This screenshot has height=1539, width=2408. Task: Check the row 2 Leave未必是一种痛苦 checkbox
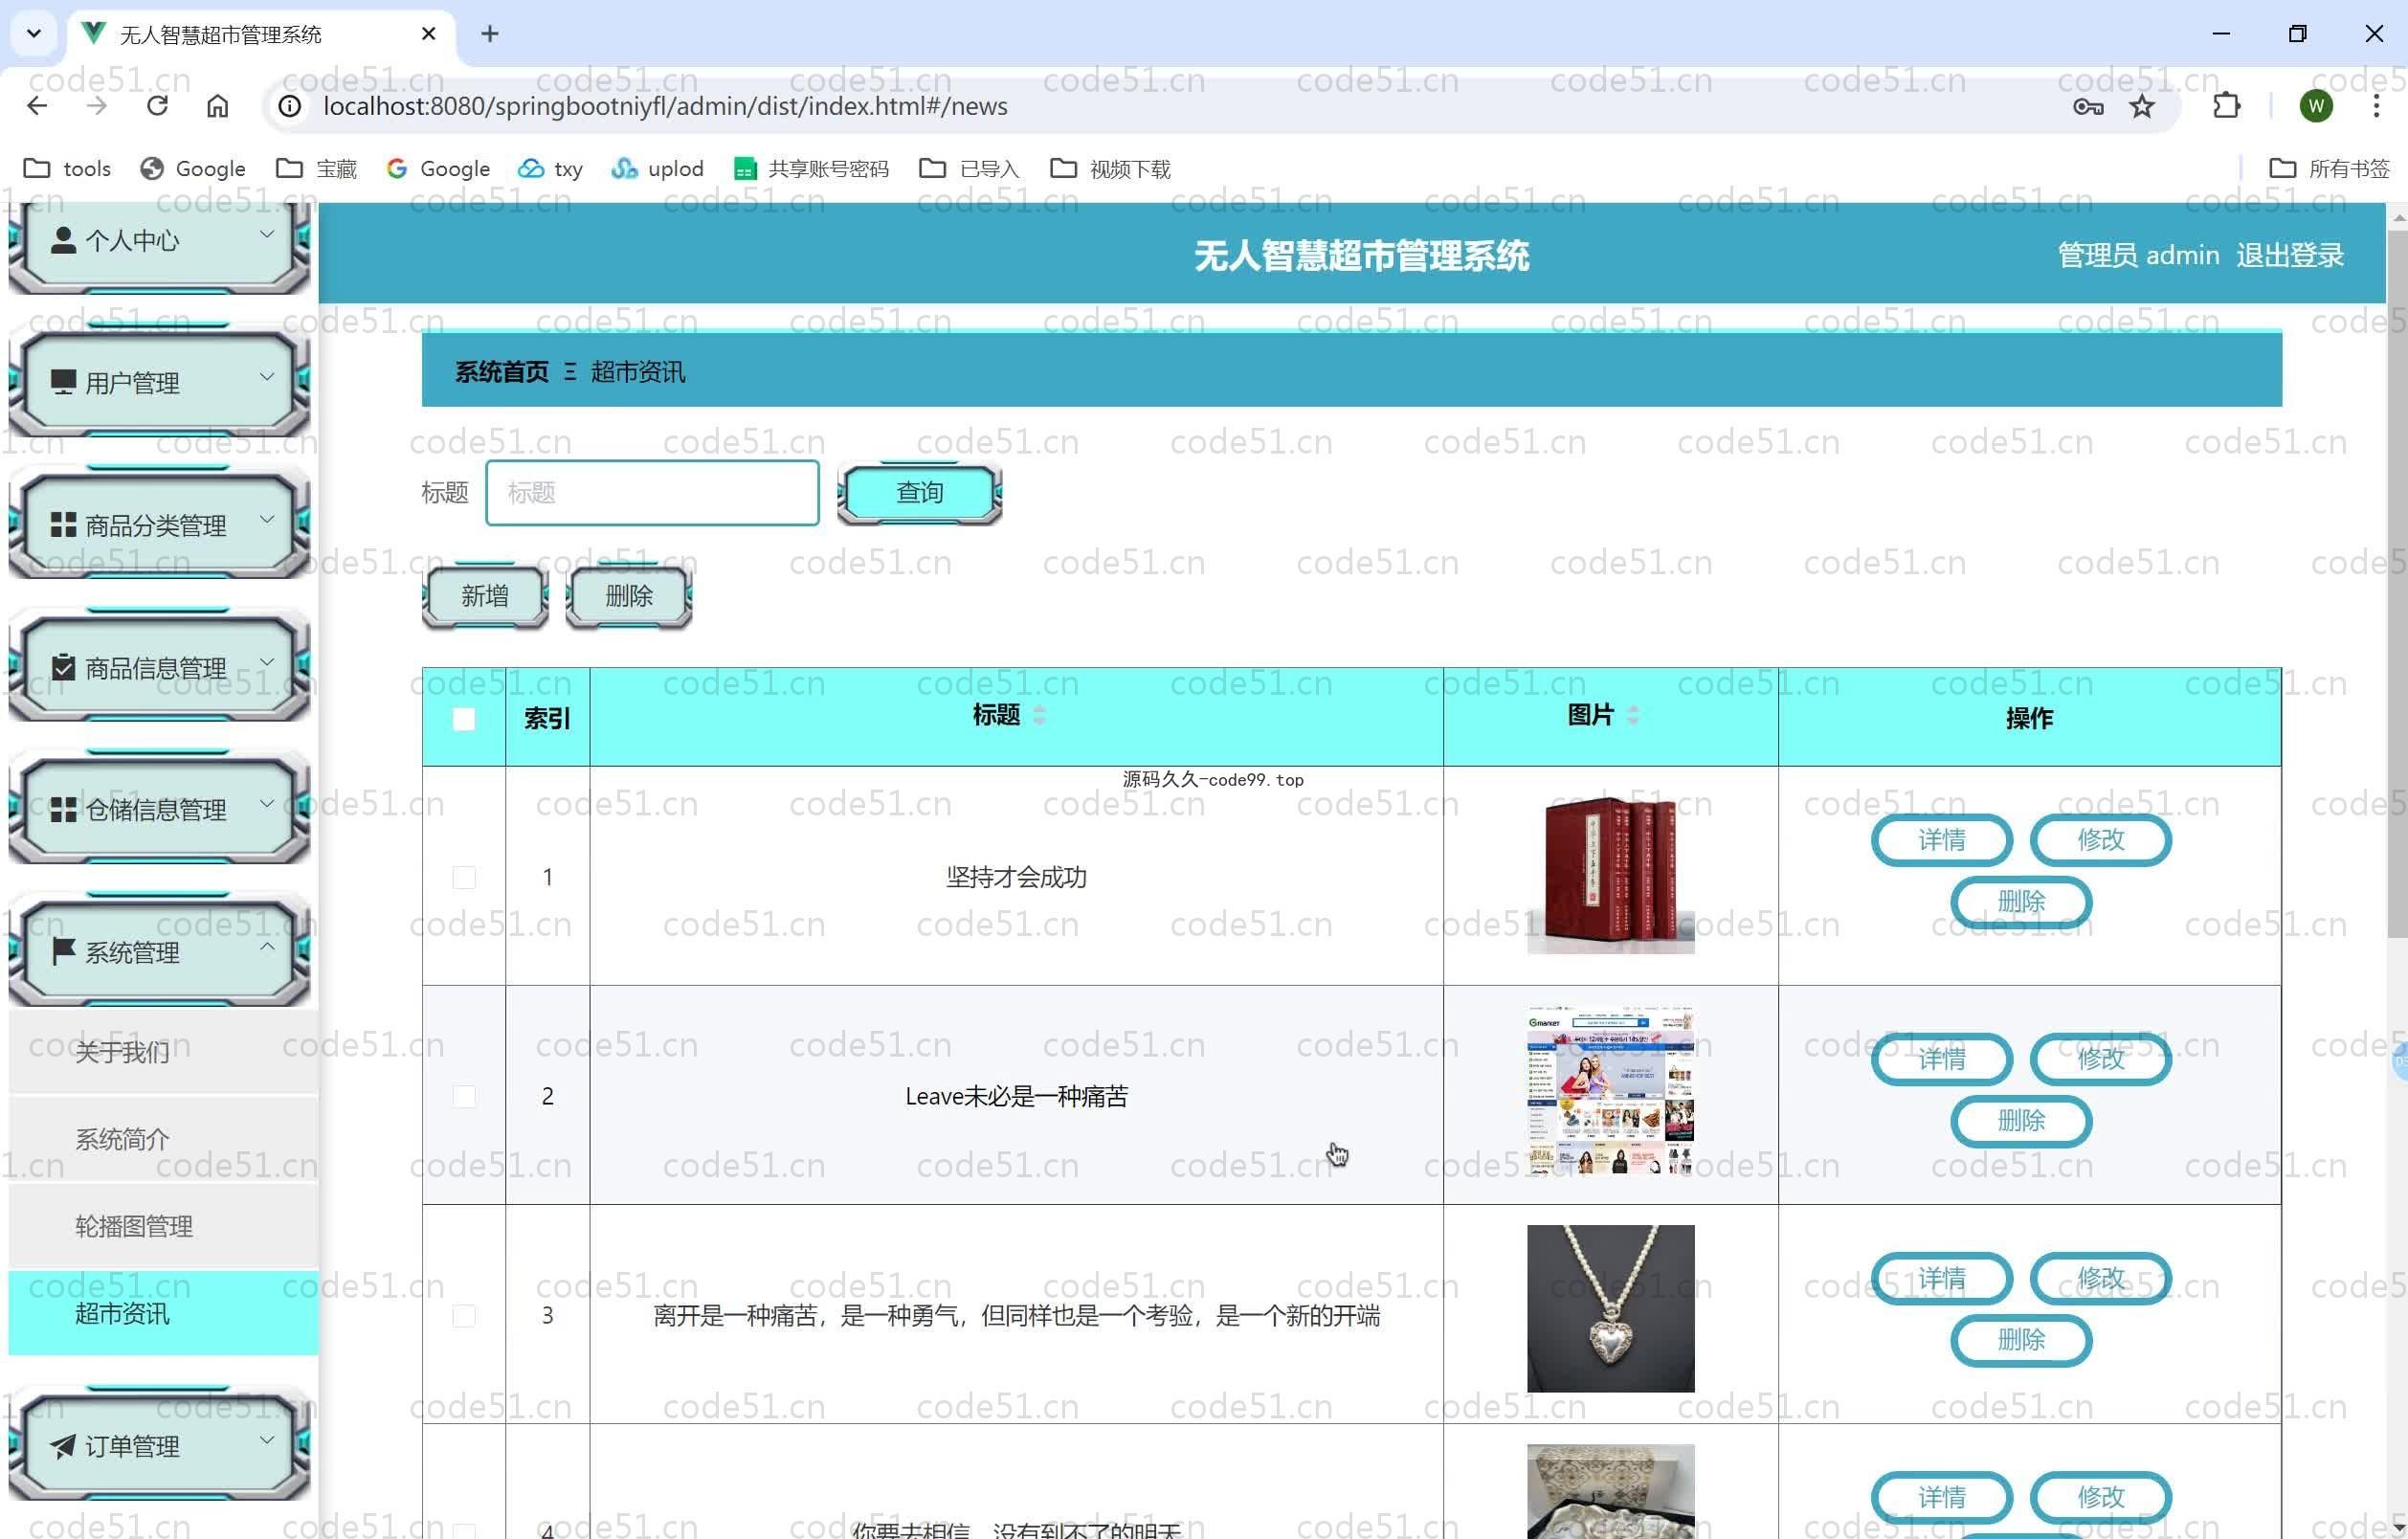coord(464,1096)
